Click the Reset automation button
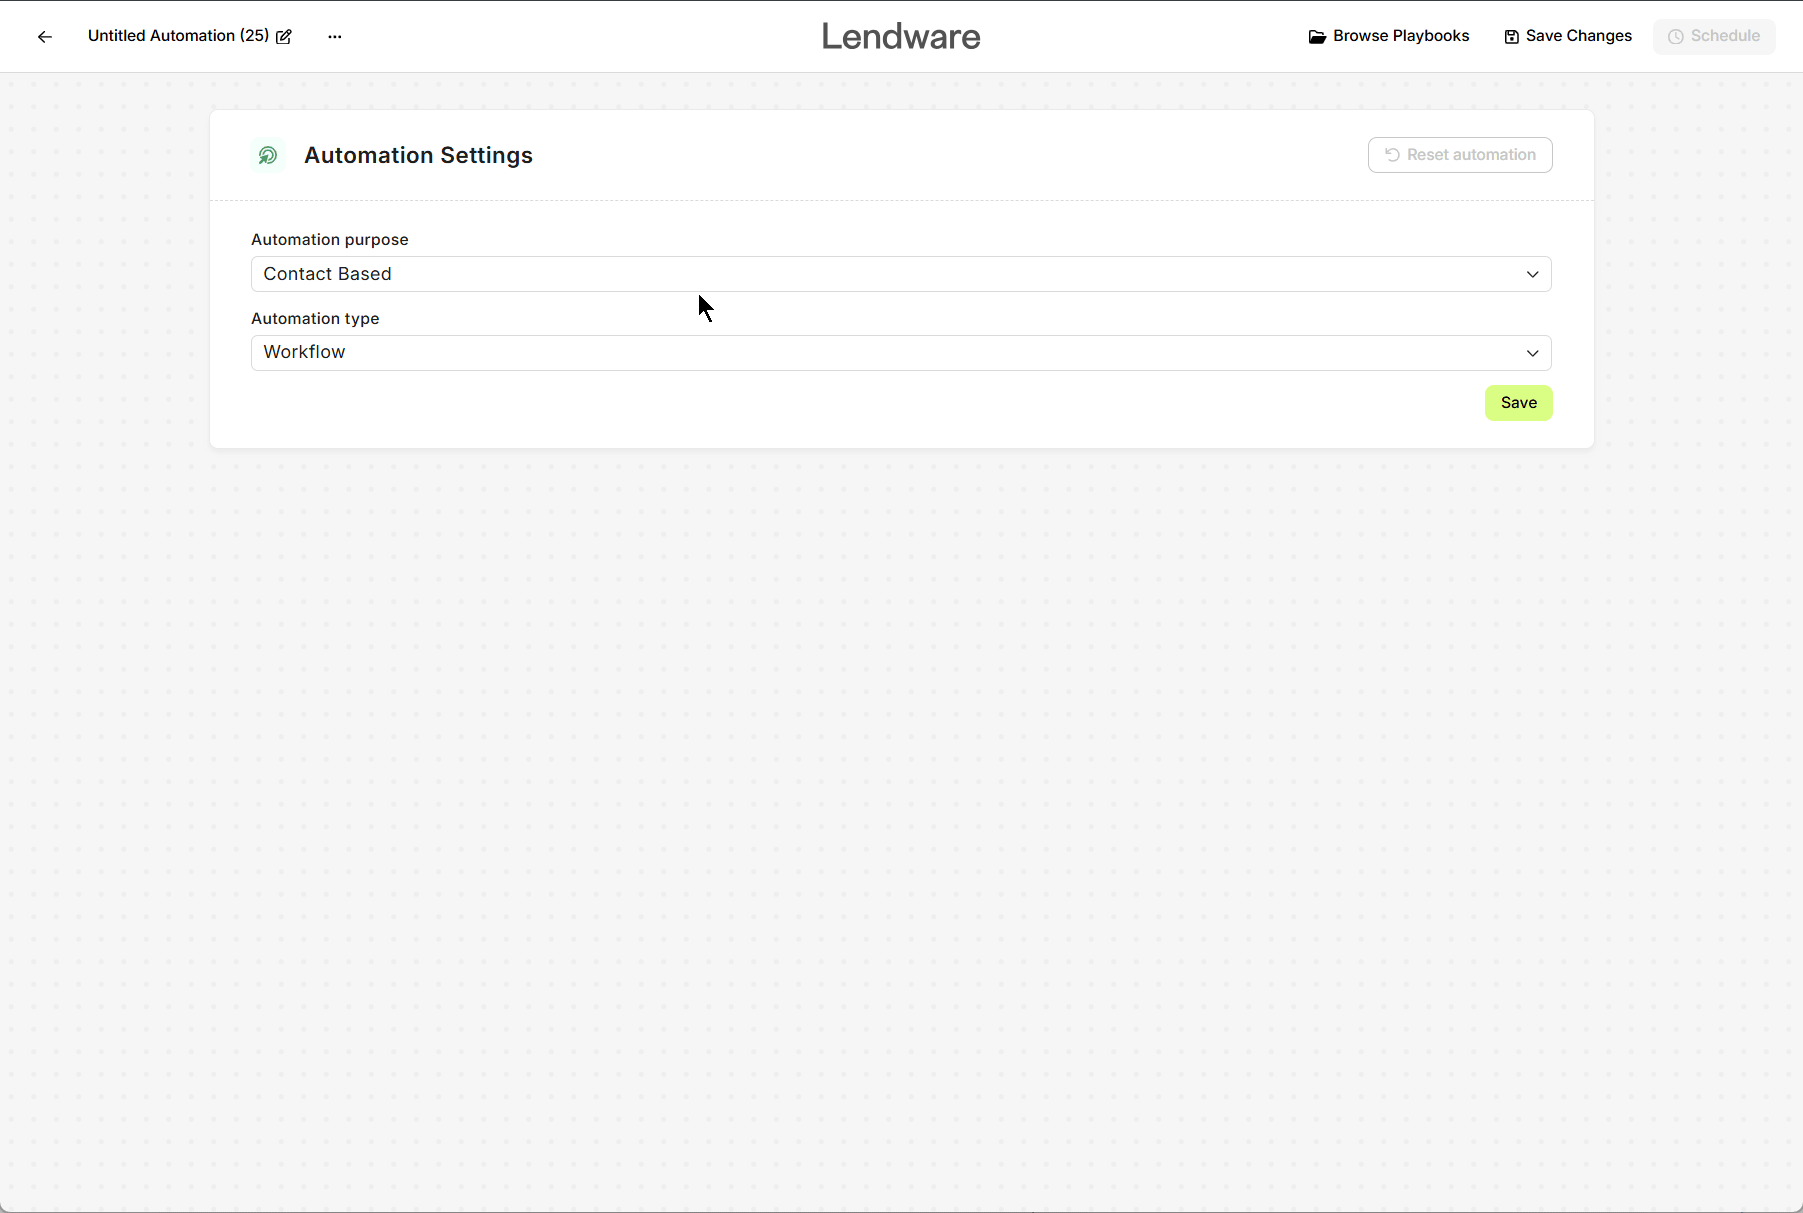Image resolution: width=1803 pixels, height=1213 pixels. (1460, 155)
